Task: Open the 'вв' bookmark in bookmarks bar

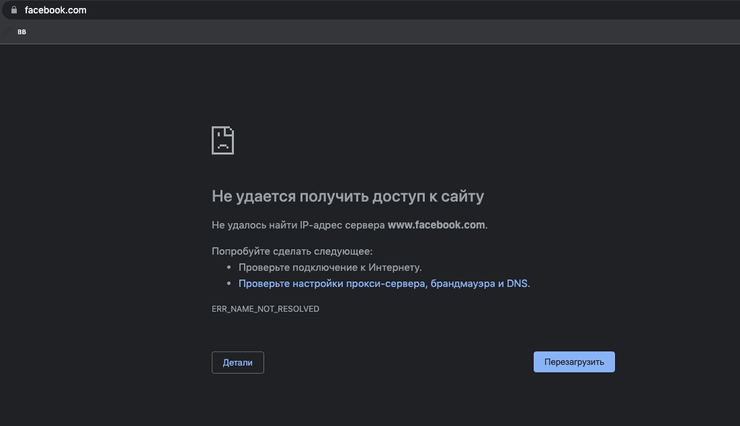Action: point(22,32)
